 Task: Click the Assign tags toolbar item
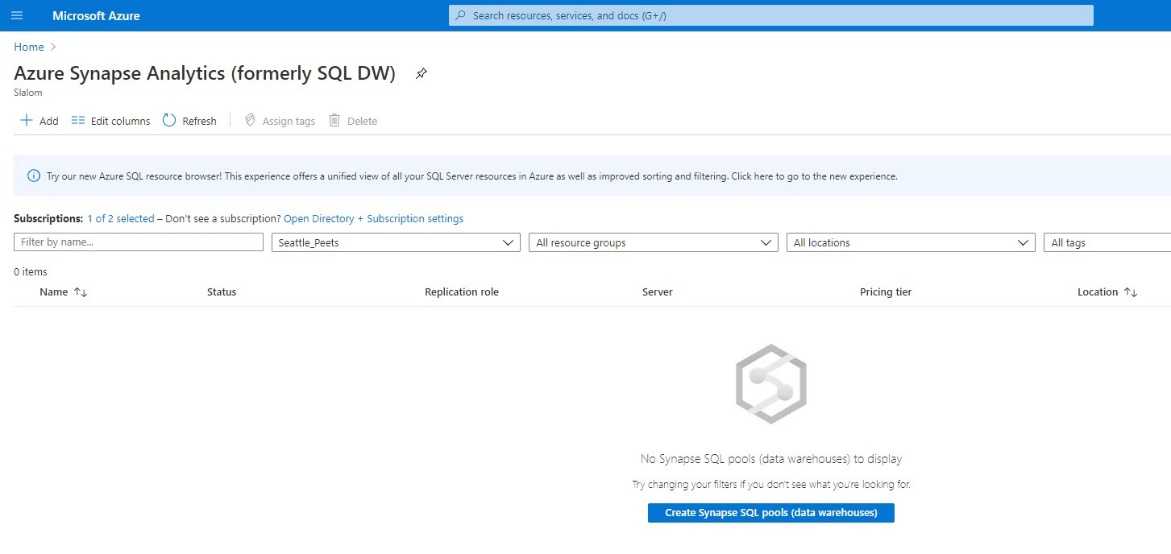click(x=280, y=121)
